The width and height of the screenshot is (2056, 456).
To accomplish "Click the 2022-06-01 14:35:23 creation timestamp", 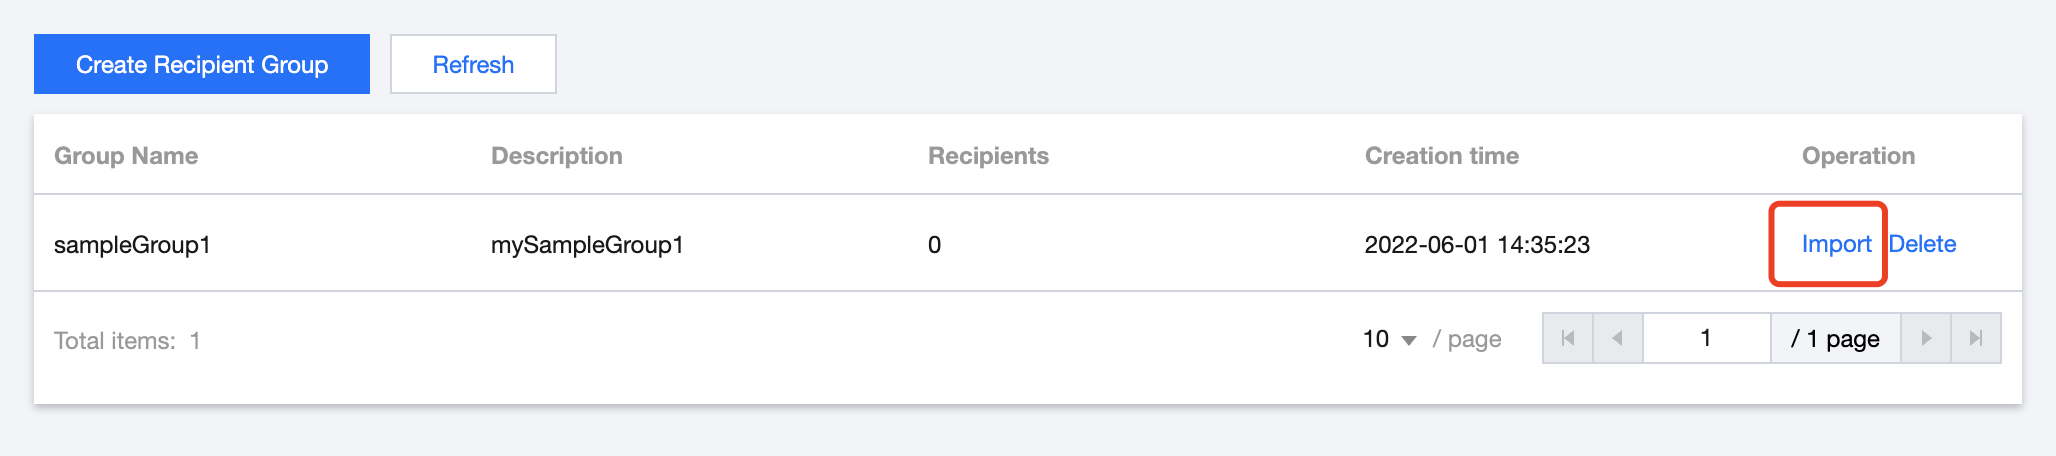I will (x=1477, y=245).
